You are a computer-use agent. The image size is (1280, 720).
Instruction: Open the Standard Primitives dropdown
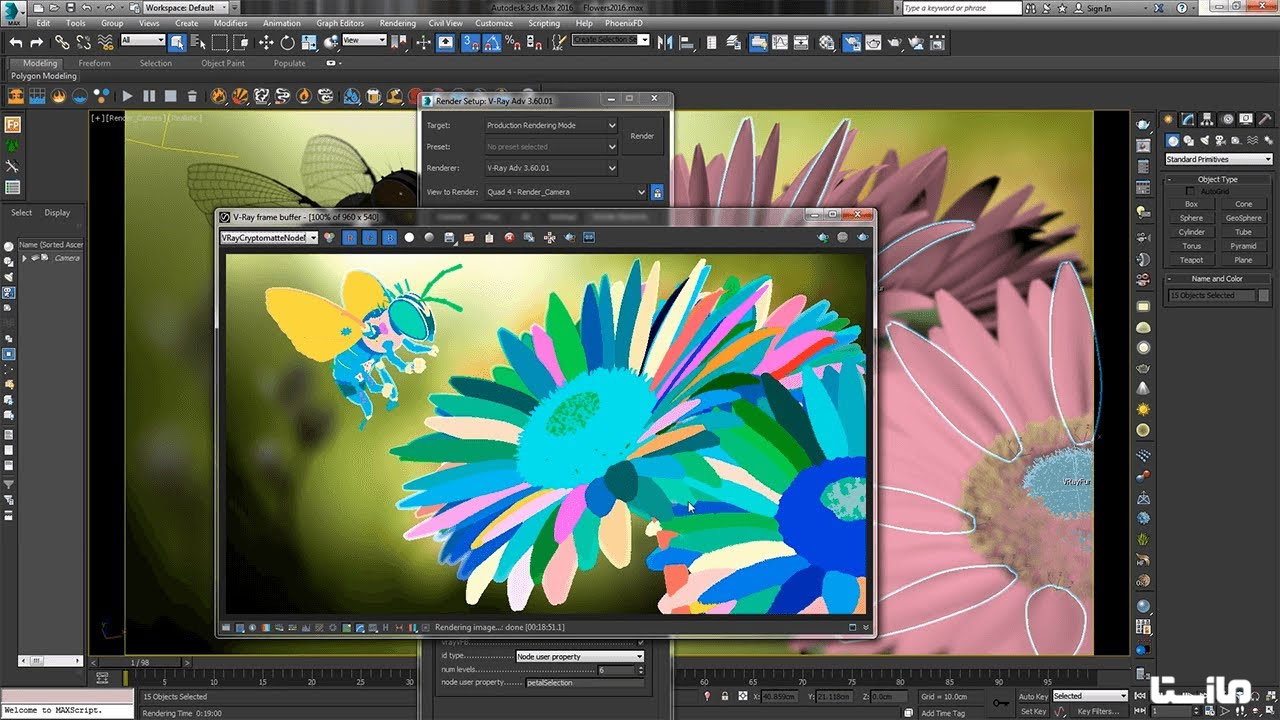click(x=1219, y=159)
